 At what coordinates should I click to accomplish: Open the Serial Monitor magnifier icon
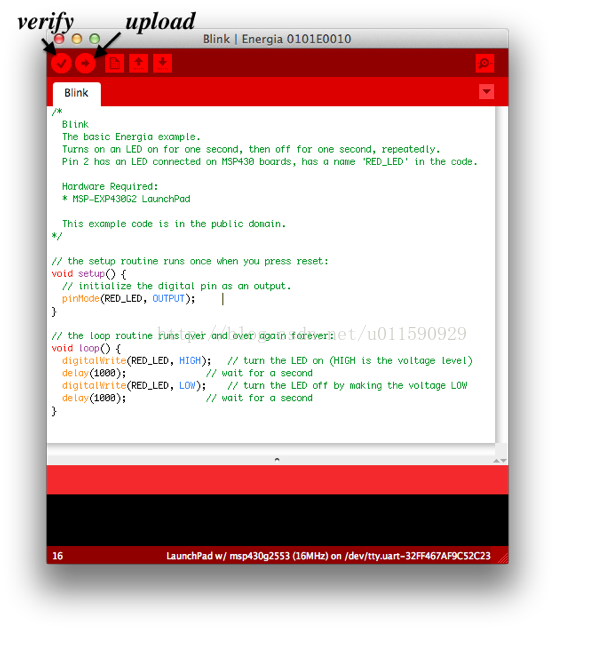click(484, 64)
